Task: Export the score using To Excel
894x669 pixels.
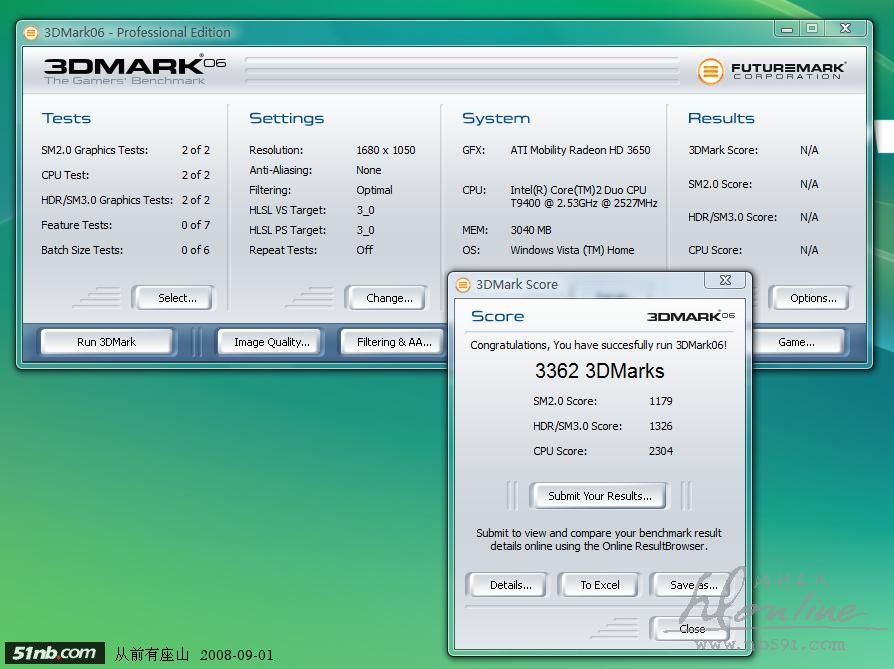Action: coord(600,585)
